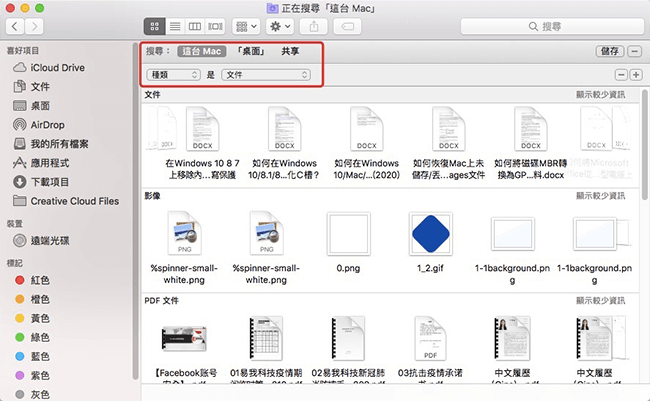Viewport: 650px width, 401px height.
Task: Click the 儲存 save search button
Action: (x=609, y=51)
